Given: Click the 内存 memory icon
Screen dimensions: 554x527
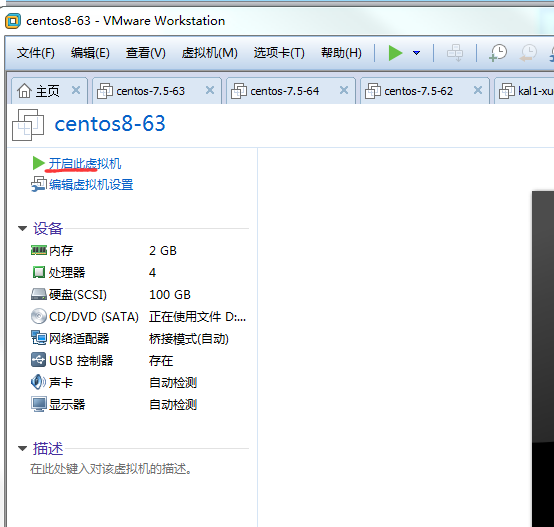Looking at the screenshot, I should (39, 250).
